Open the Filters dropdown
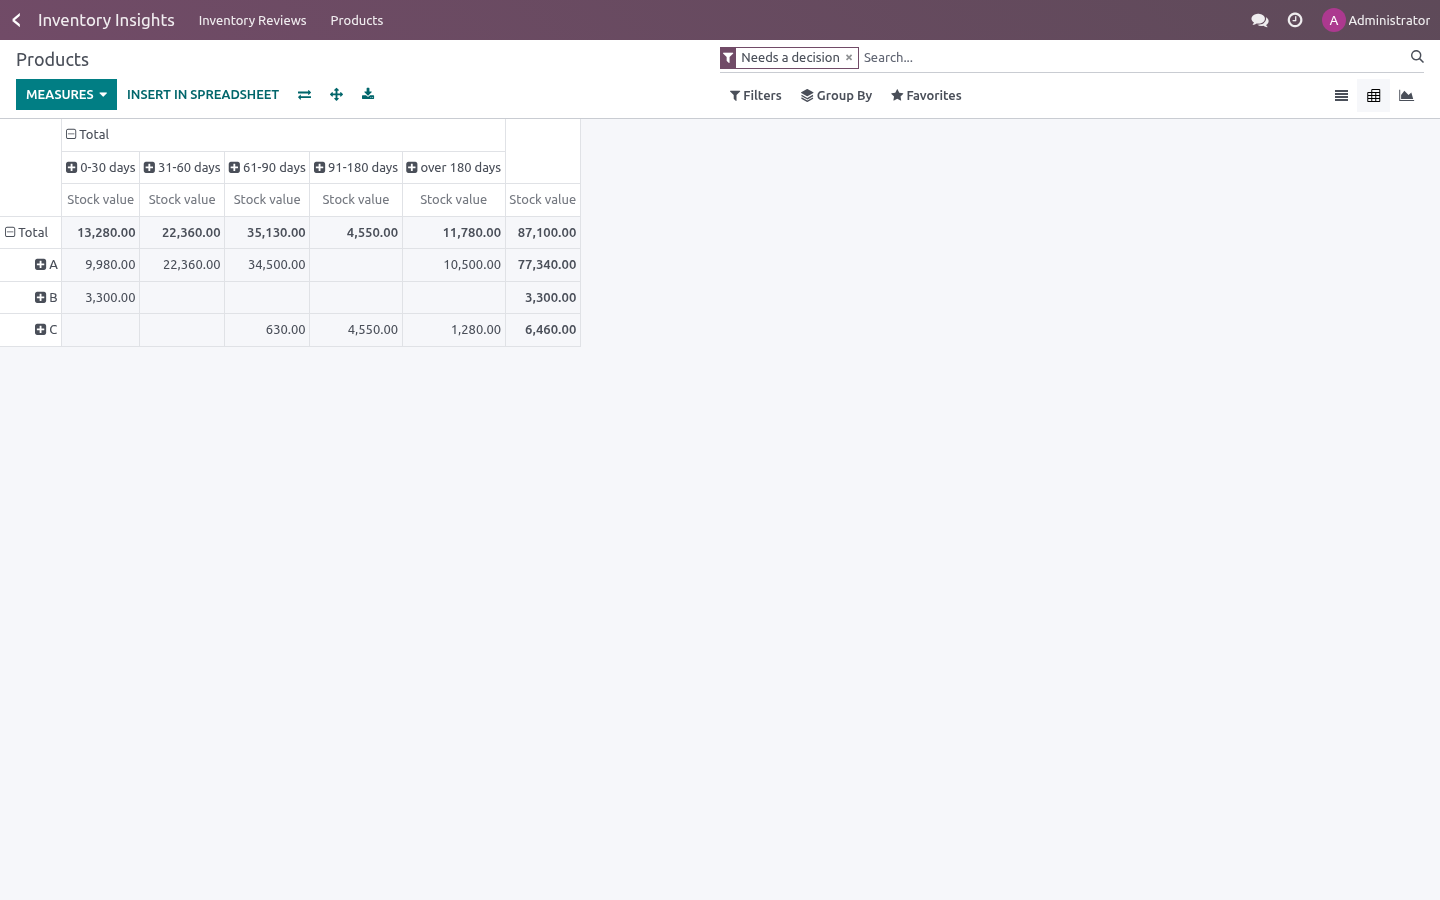The image size is (1440, 900). [756, 96]
